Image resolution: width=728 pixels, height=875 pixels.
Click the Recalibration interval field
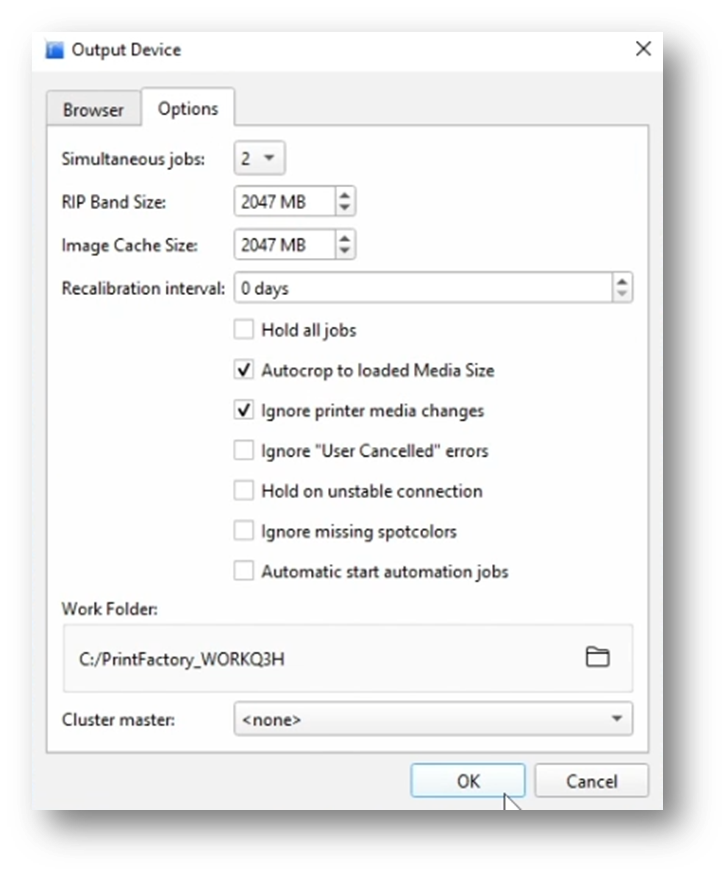423,288
